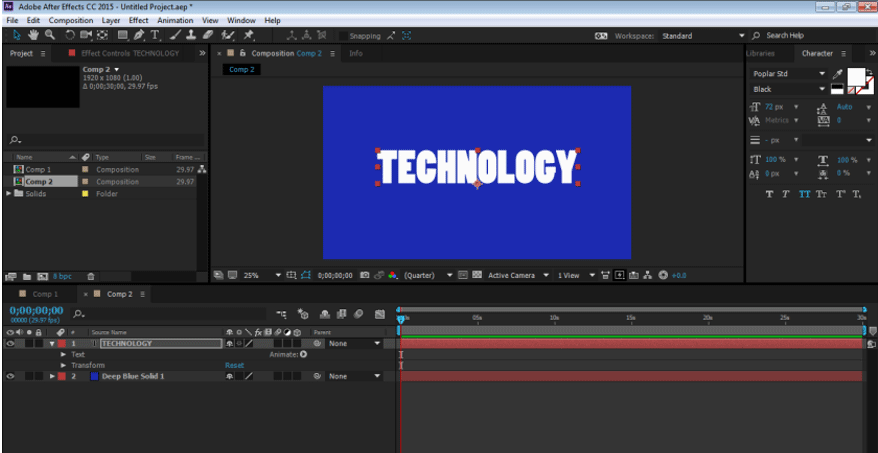This screenshot has width=878, height=453.
Task: Expand the Deep Blue Solid 1 layer
Action: pos(52,376)
